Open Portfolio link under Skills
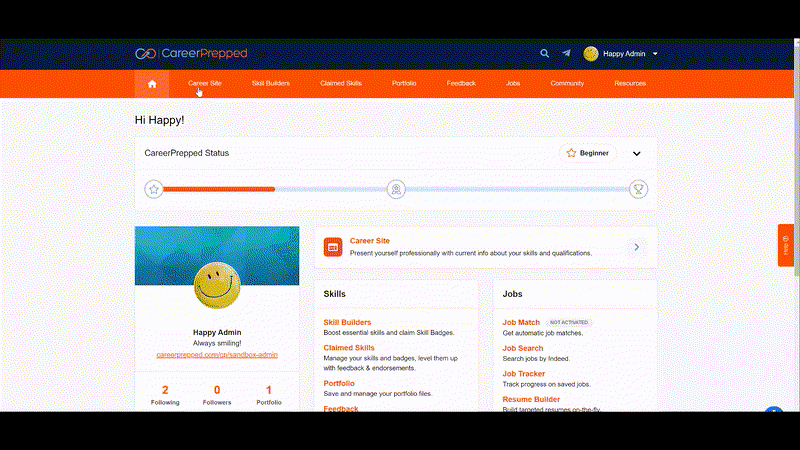Screen dimensions: 800x450 pyautogui.click(x=339, y=384)
